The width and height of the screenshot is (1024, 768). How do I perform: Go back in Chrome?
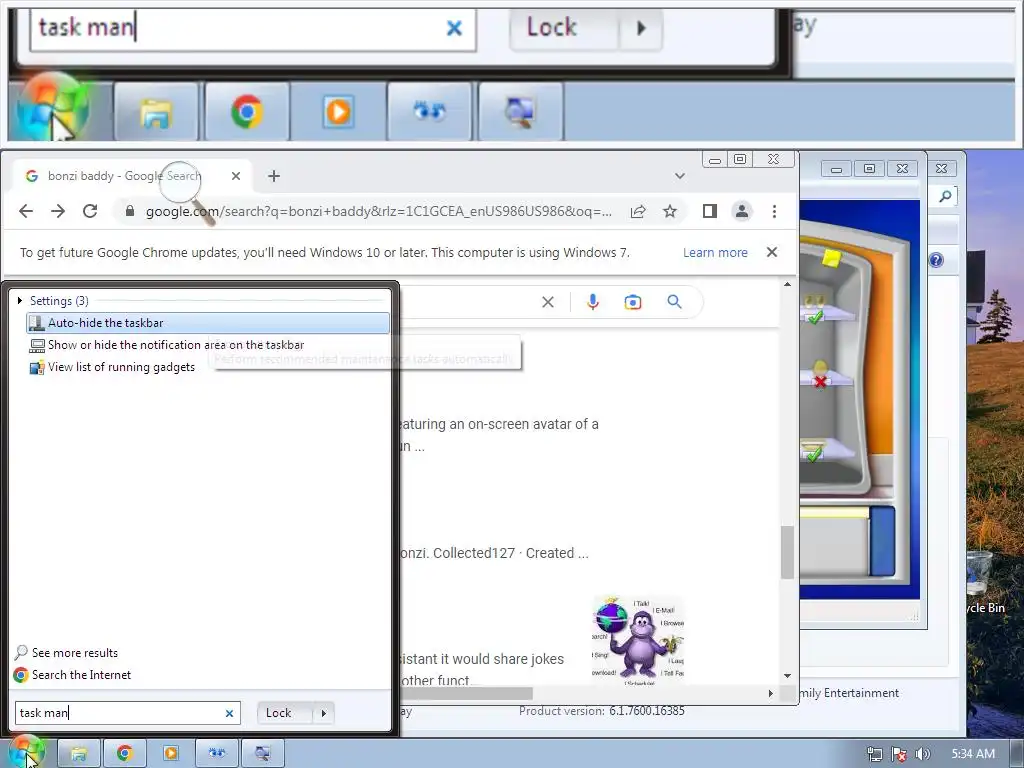[26, 211]
